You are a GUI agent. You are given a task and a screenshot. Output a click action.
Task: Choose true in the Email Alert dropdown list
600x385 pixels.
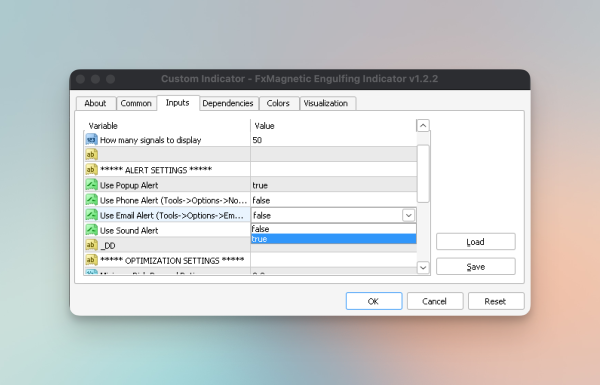[334, 239]
